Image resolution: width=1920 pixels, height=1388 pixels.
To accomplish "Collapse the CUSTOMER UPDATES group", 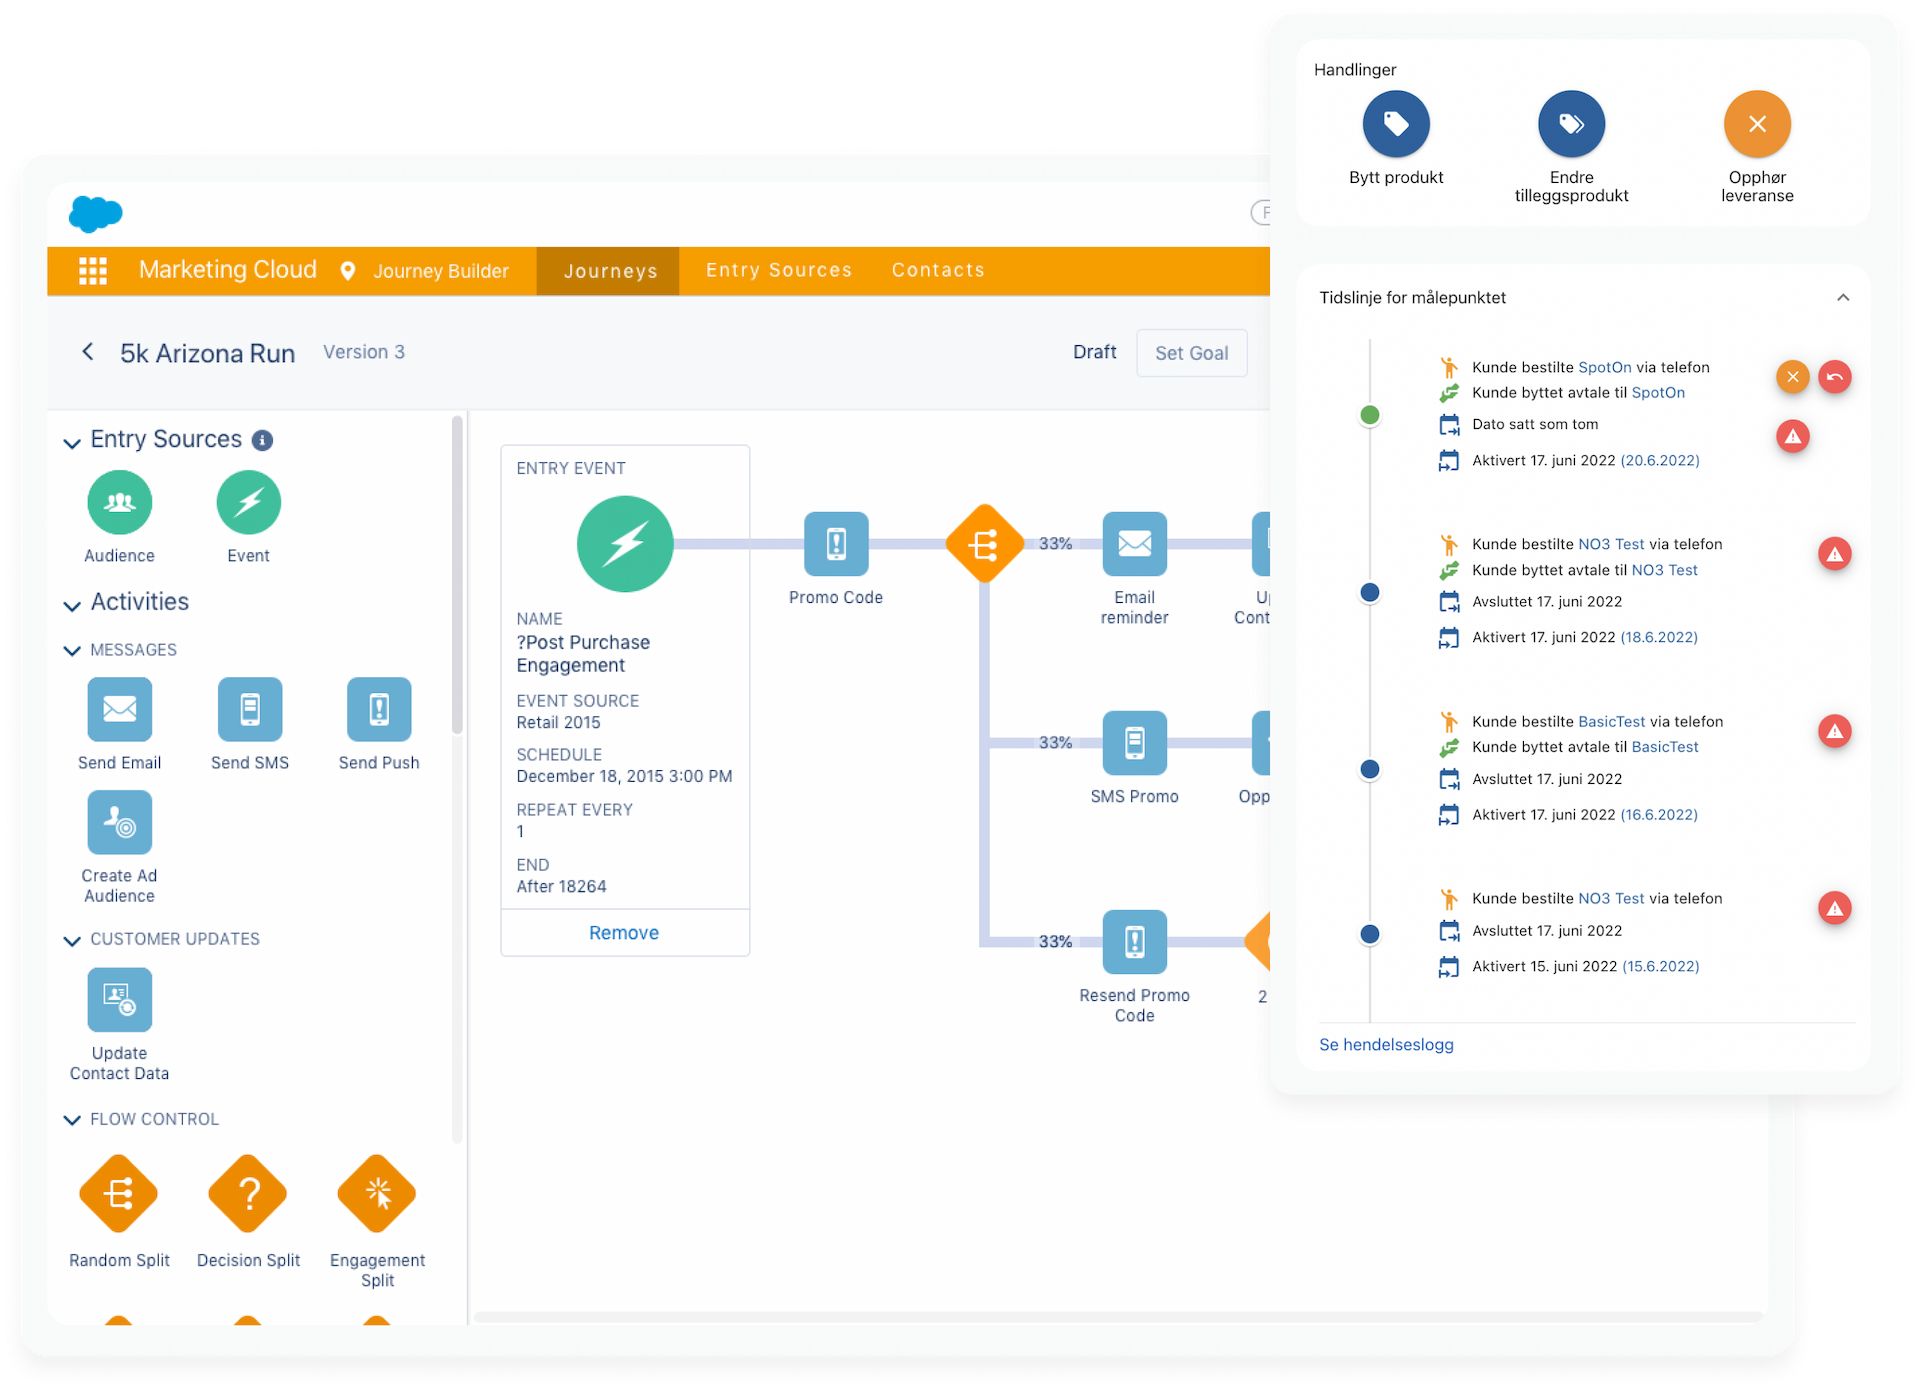I will coord(72,941).
